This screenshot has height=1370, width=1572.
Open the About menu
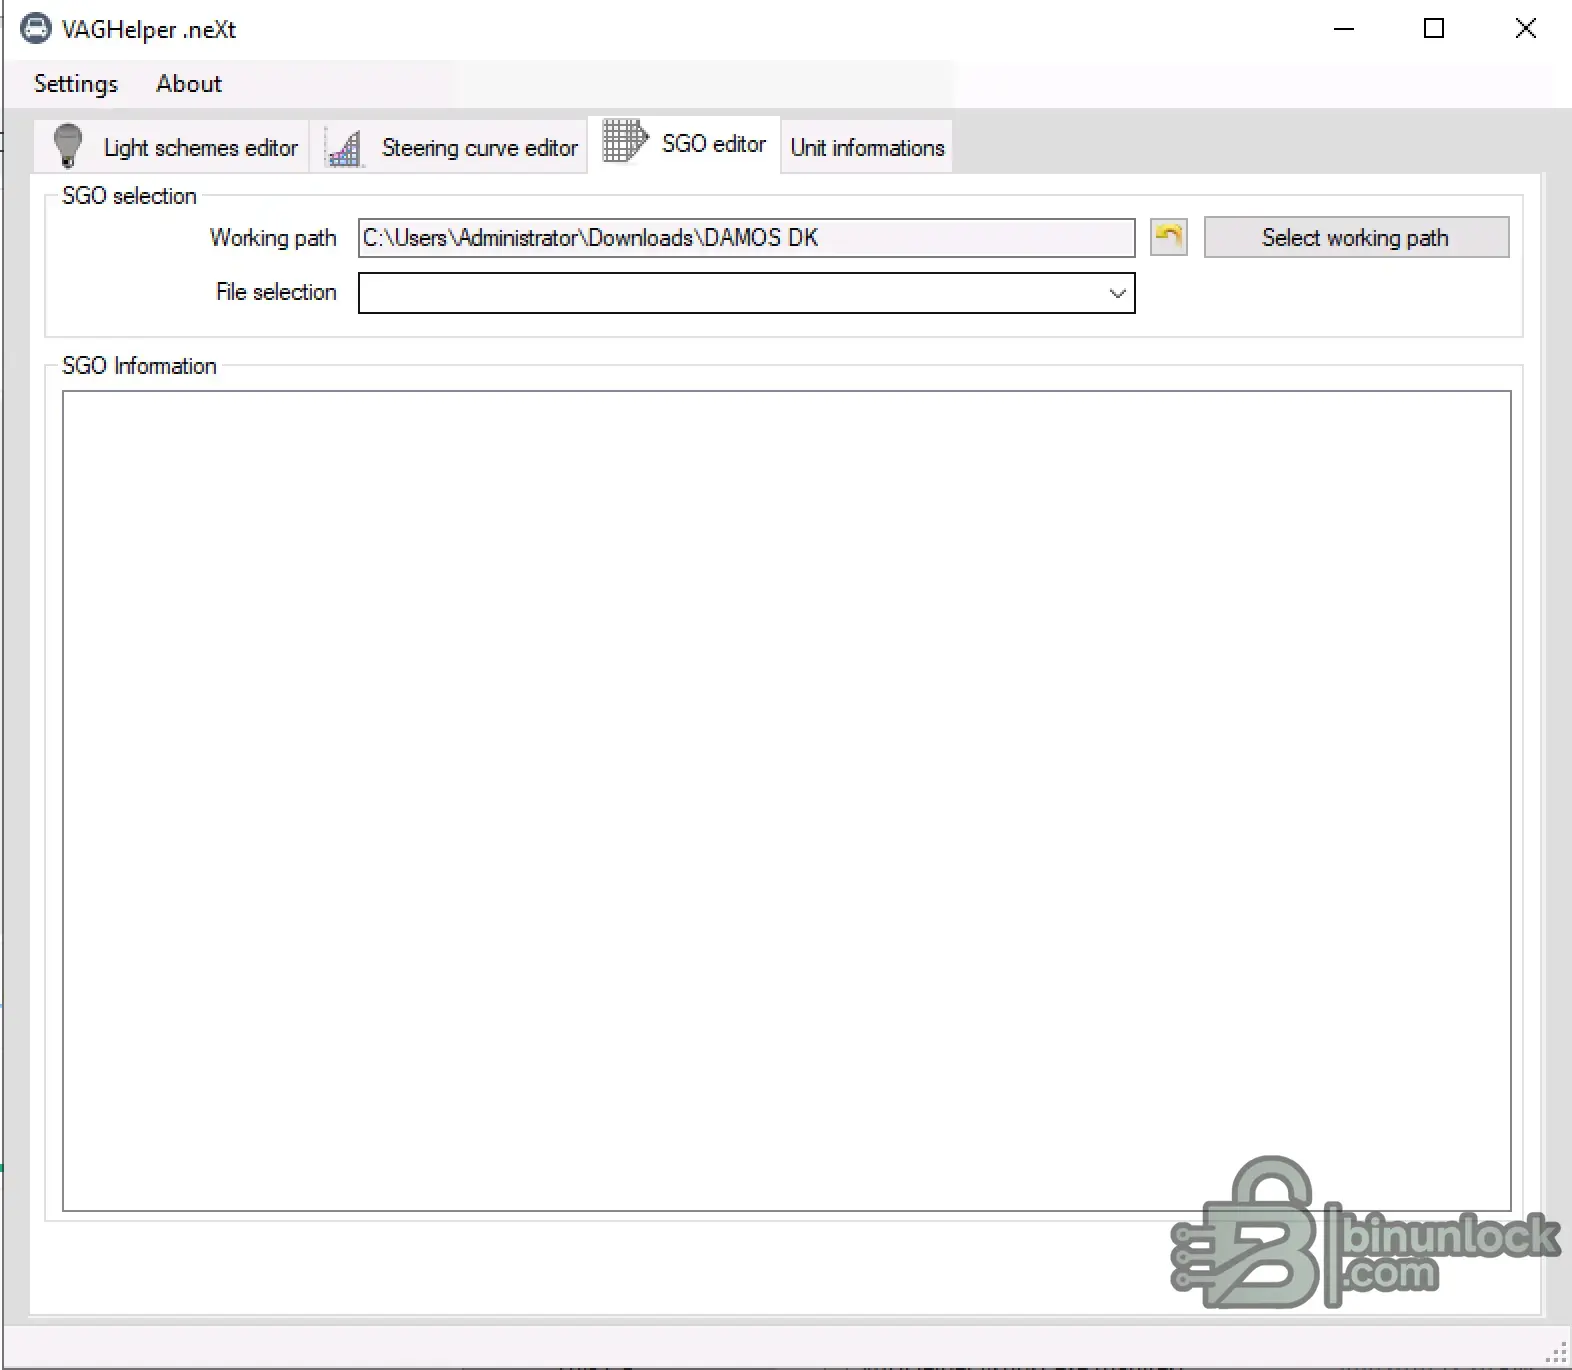click(189, 84)
